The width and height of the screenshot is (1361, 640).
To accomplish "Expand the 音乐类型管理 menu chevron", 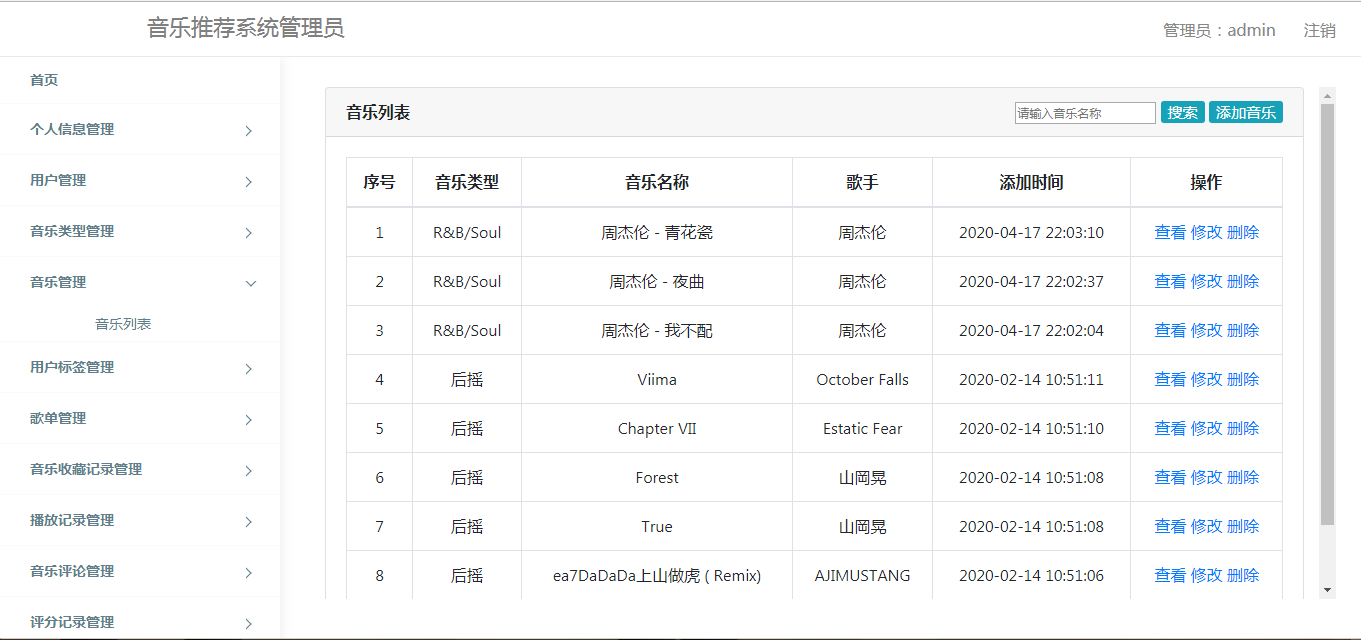I will tap(248, 232).
